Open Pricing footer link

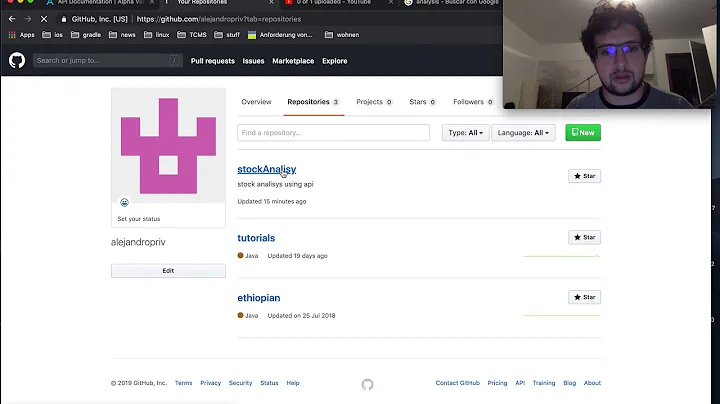coord(497,383)
